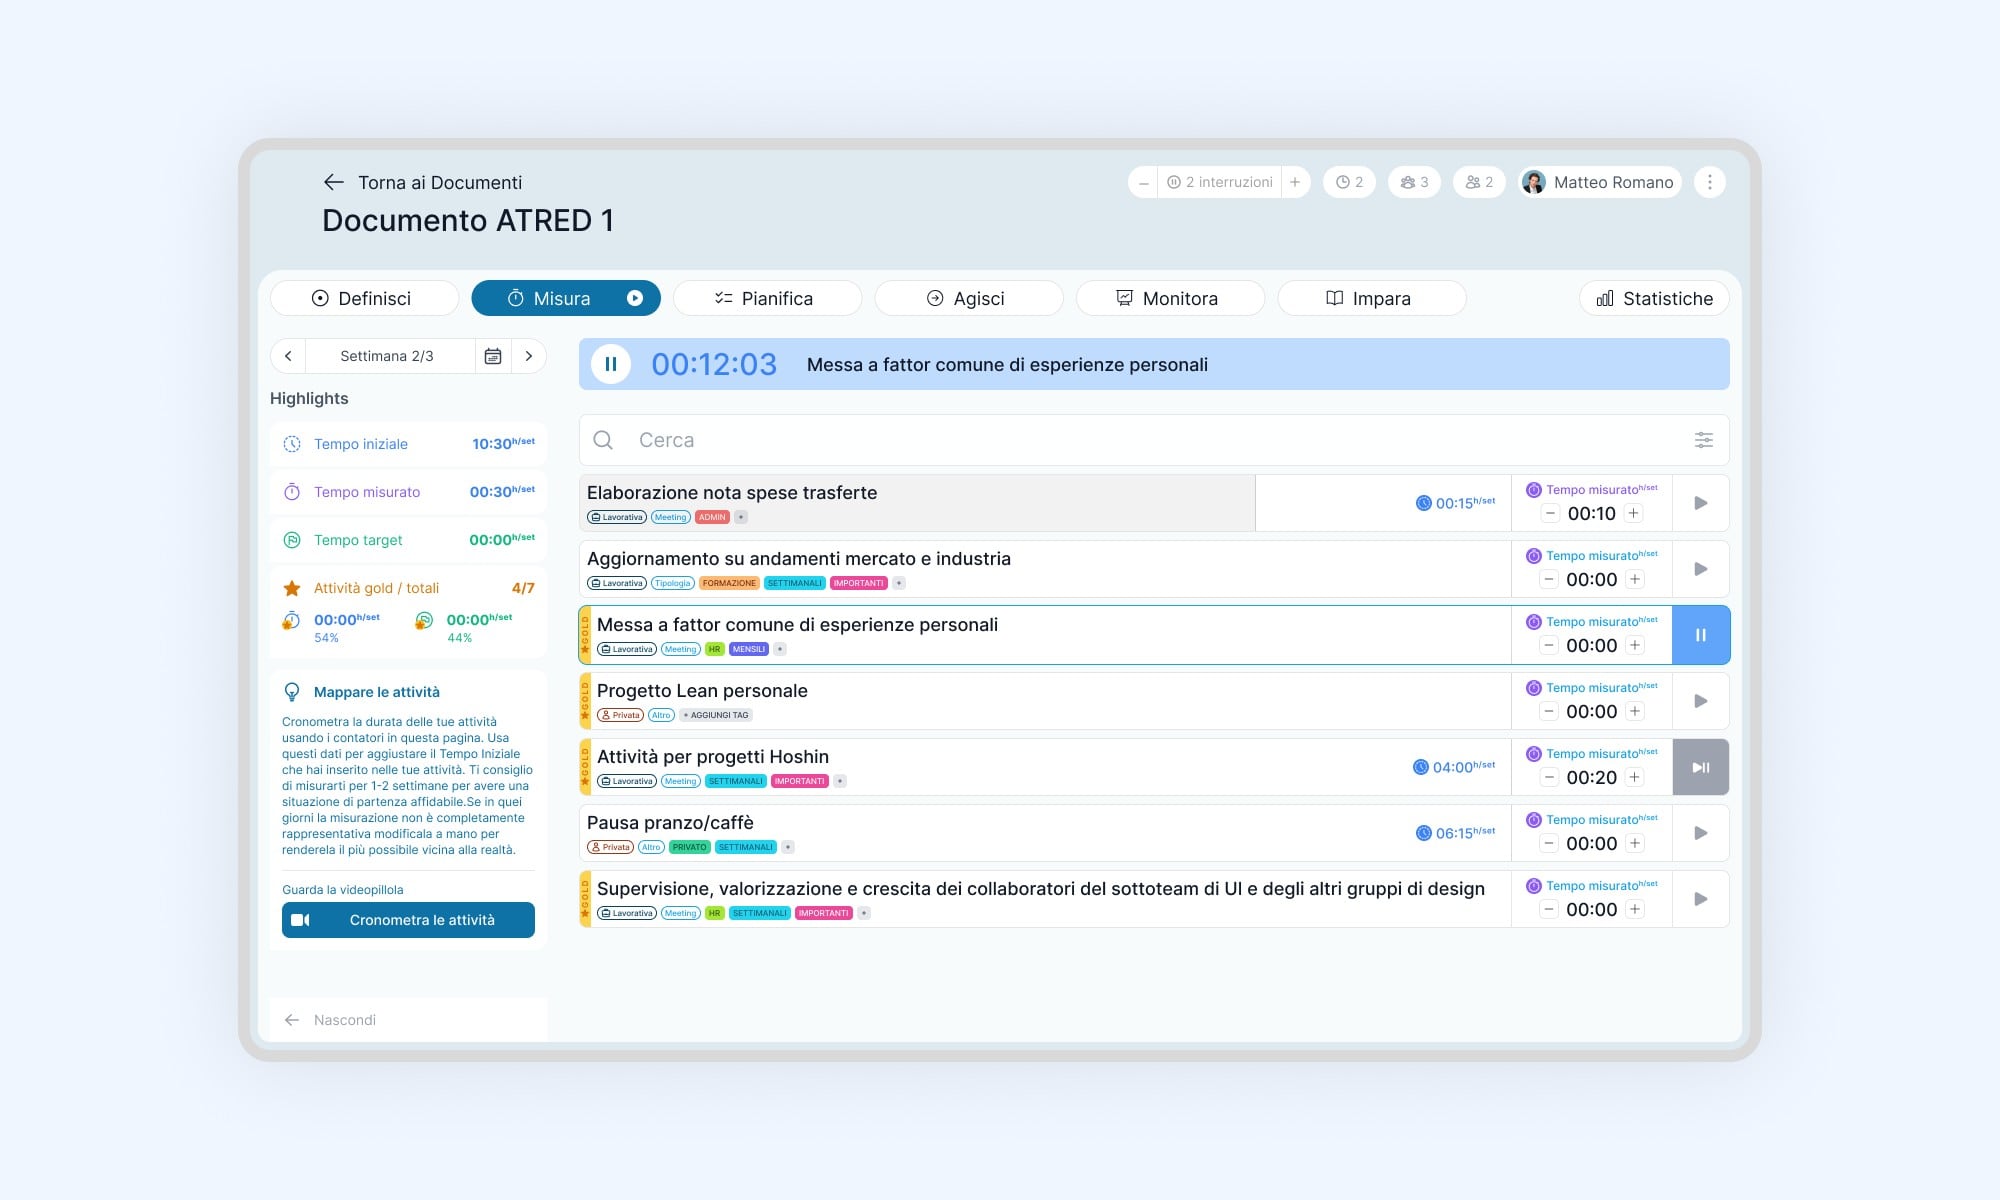2000x1200 pixels.
Task: Increase measured time for Aggiornamento su andamenti
Action: (1634, 579)
